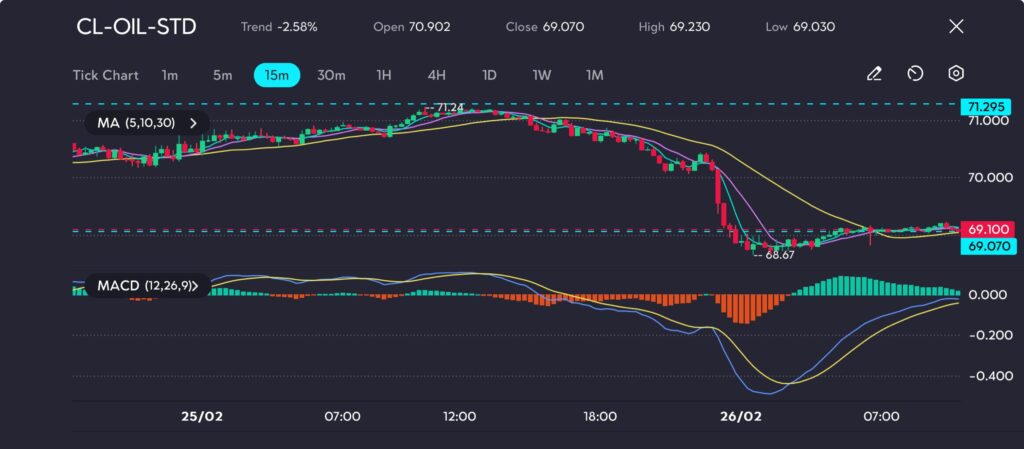
Task: Open chart settings hexagon icon
Action: [x=956, y=74]
